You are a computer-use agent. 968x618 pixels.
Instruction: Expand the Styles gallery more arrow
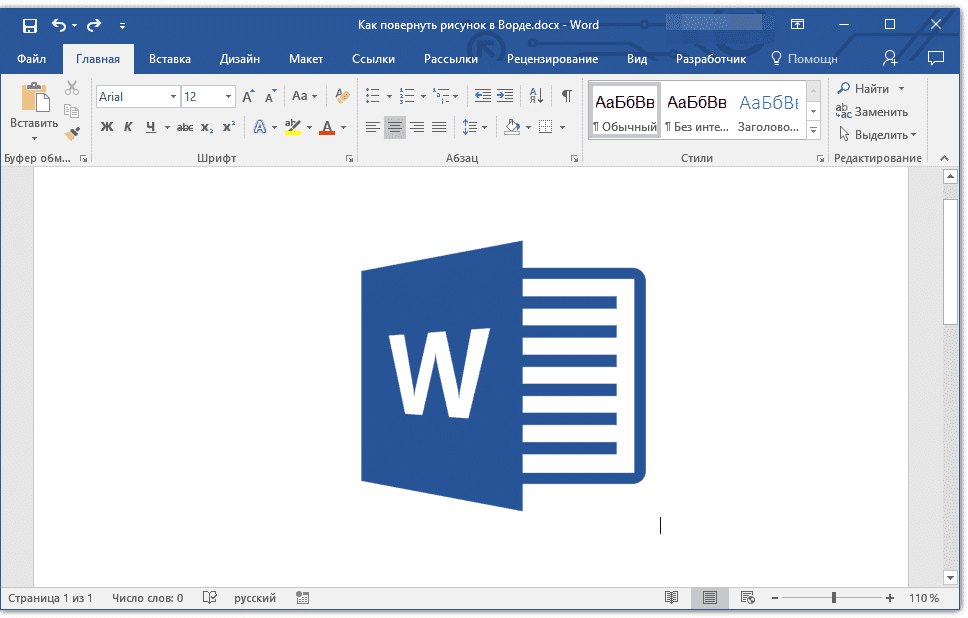[813, 131]
